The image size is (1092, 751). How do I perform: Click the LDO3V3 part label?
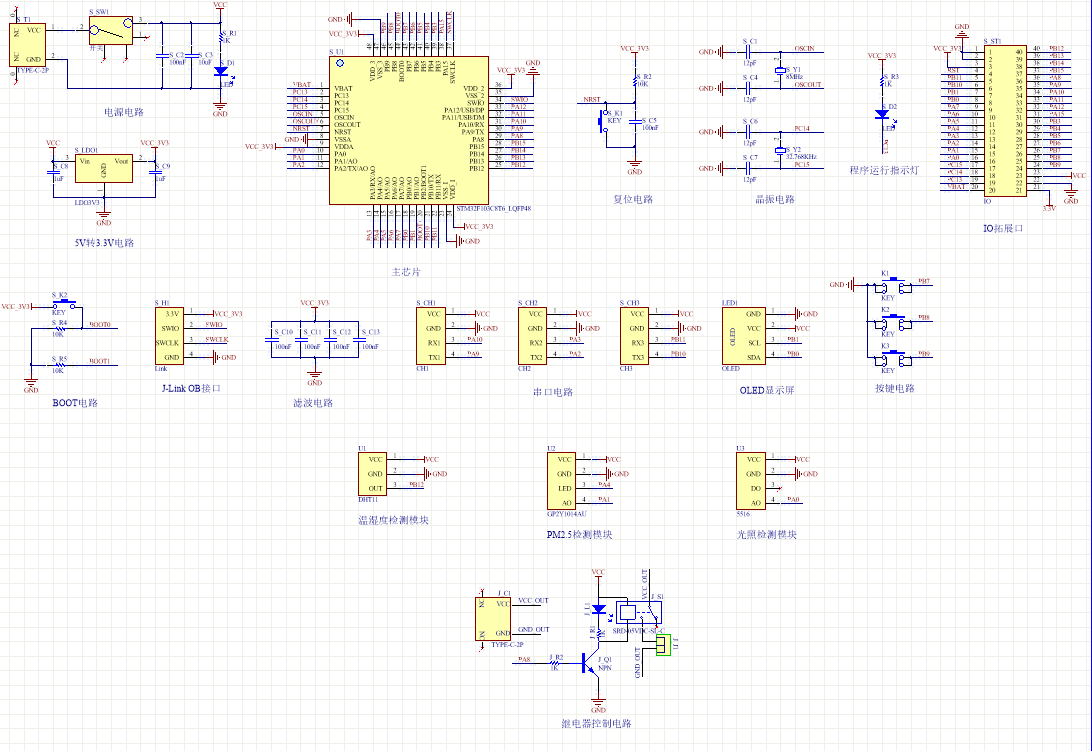pyautogui.click(x=87, y=203)
